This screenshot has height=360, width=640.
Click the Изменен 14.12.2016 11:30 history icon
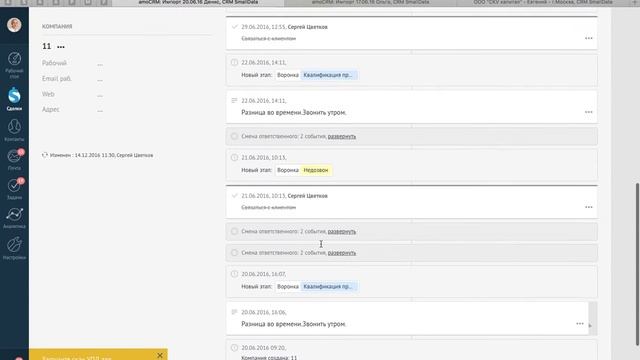45,155
